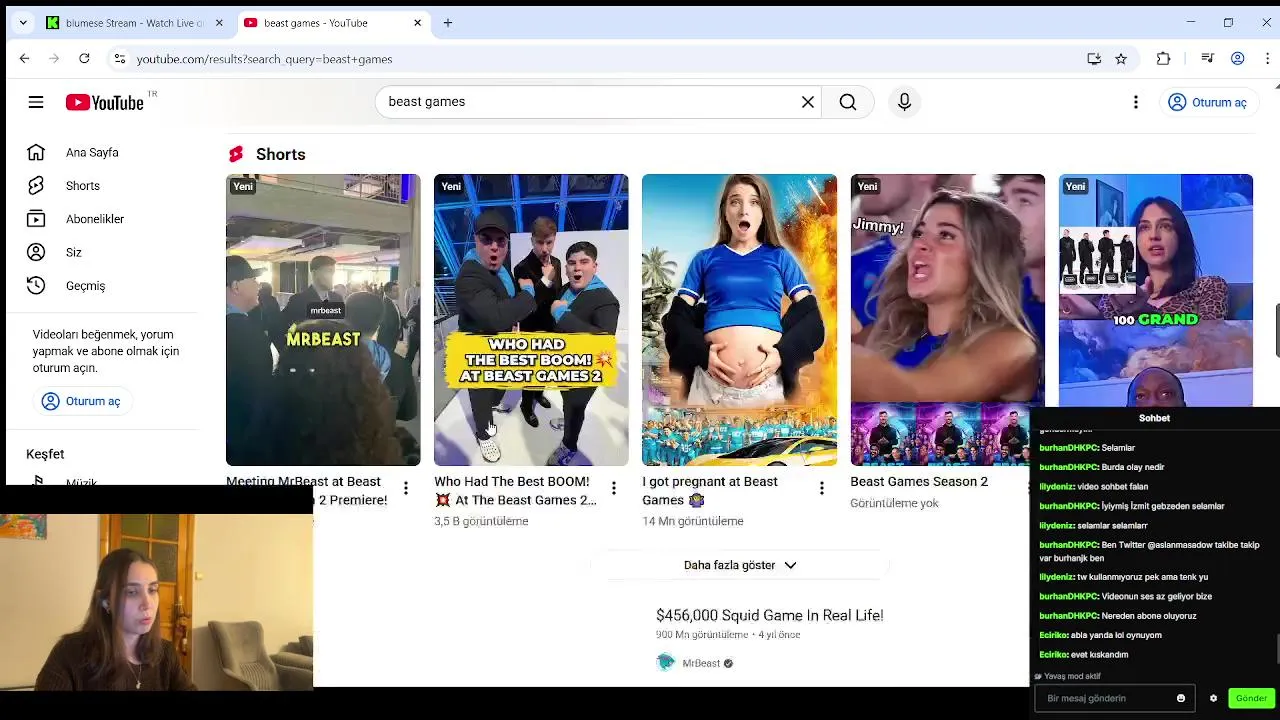Viewport: 1280px width, 720px height.
Task: Open the emoji picker in chat input
Action: (x=1181, y=698)
